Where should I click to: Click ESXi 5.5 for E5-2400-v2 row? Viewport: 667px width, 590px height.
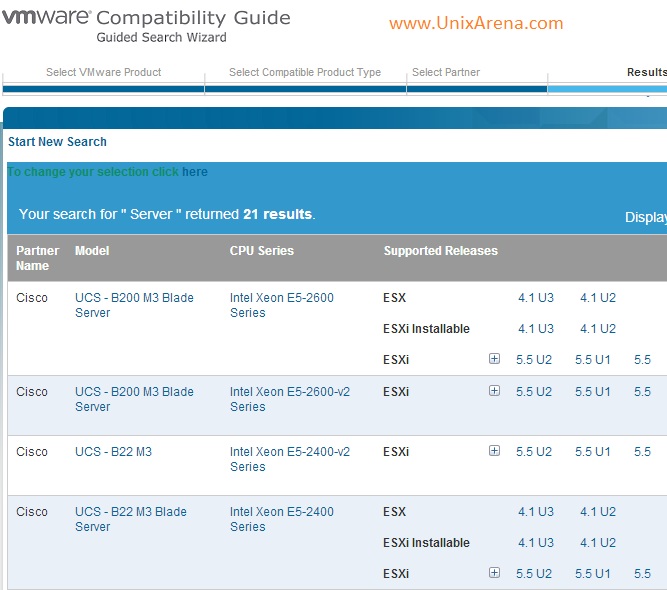coord(642,452)
